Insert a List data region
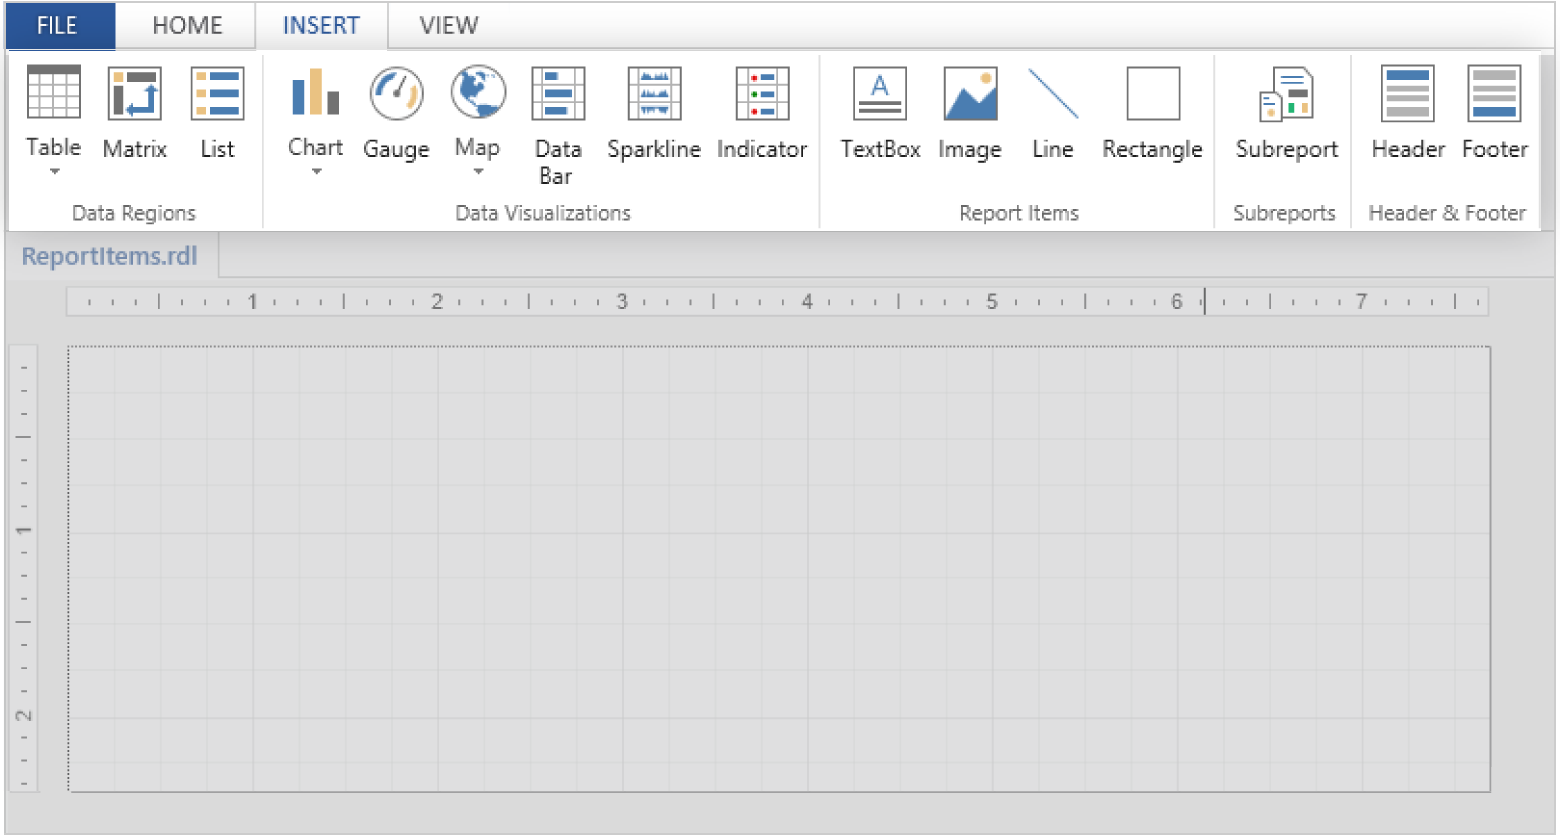This screenshot has height=840, width=1560. pos(217,112)
